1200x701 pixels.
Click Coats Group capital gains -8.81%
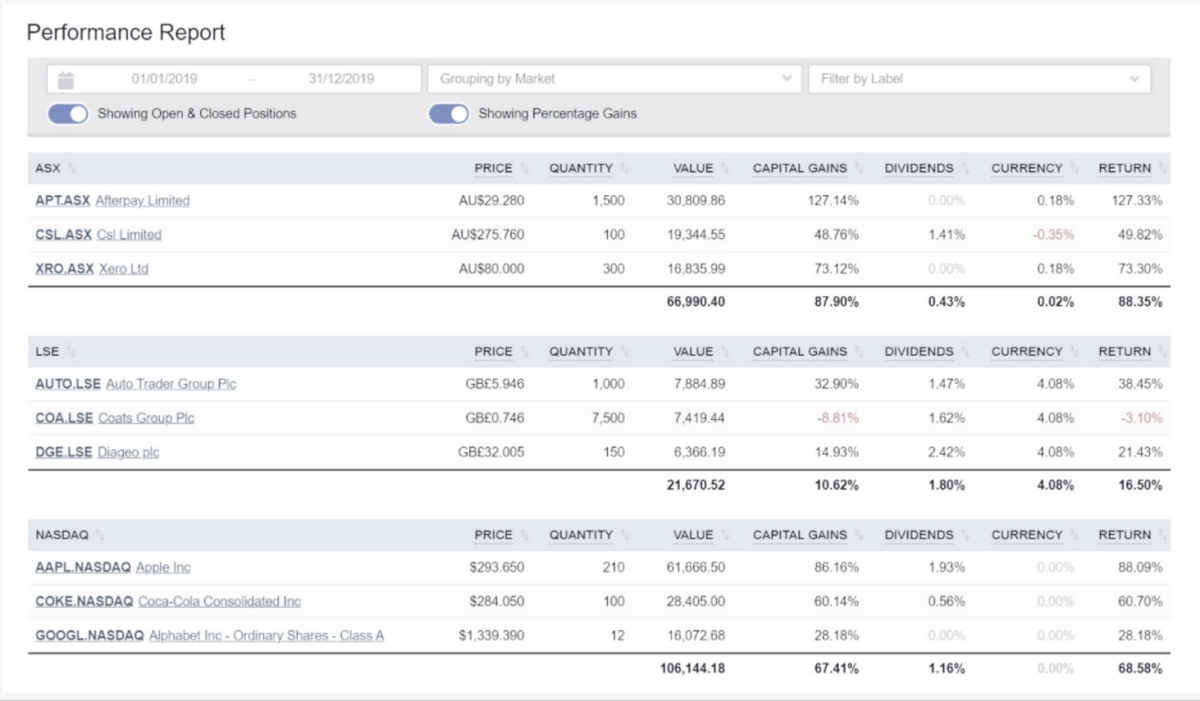click(838, 418)
